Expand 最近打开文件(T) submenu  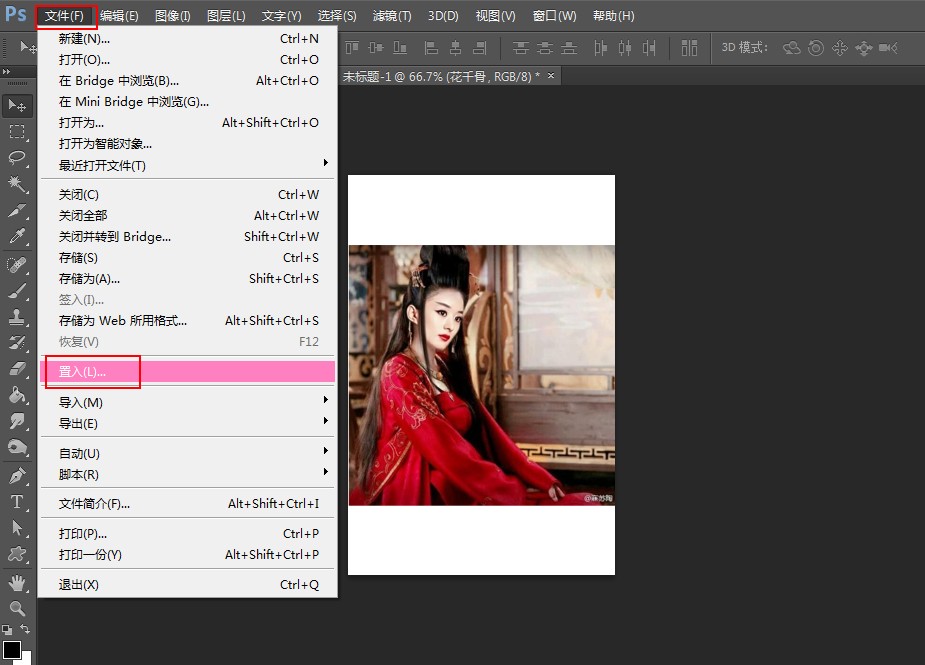click(188, 165)
